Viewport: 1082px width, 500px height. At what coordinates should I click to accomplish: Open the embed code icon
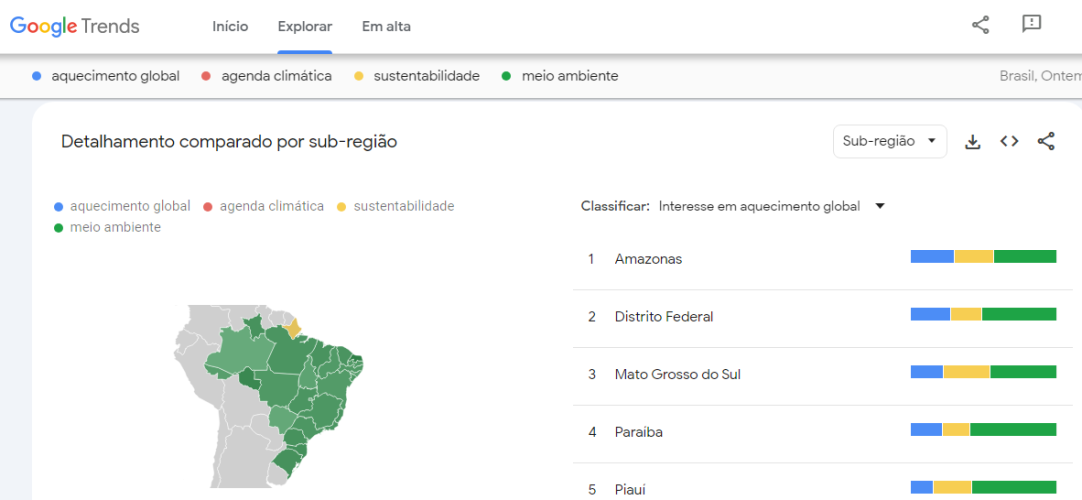click(1009, 141)
